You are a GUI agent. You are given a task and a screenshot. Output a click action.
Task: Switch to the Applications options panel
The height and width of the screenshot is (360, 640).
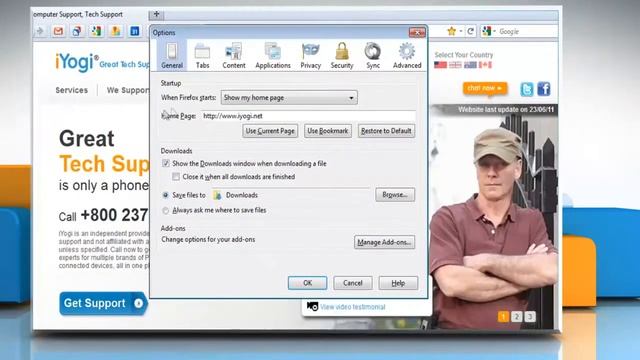pyautogui.click(x=273, y=55)
